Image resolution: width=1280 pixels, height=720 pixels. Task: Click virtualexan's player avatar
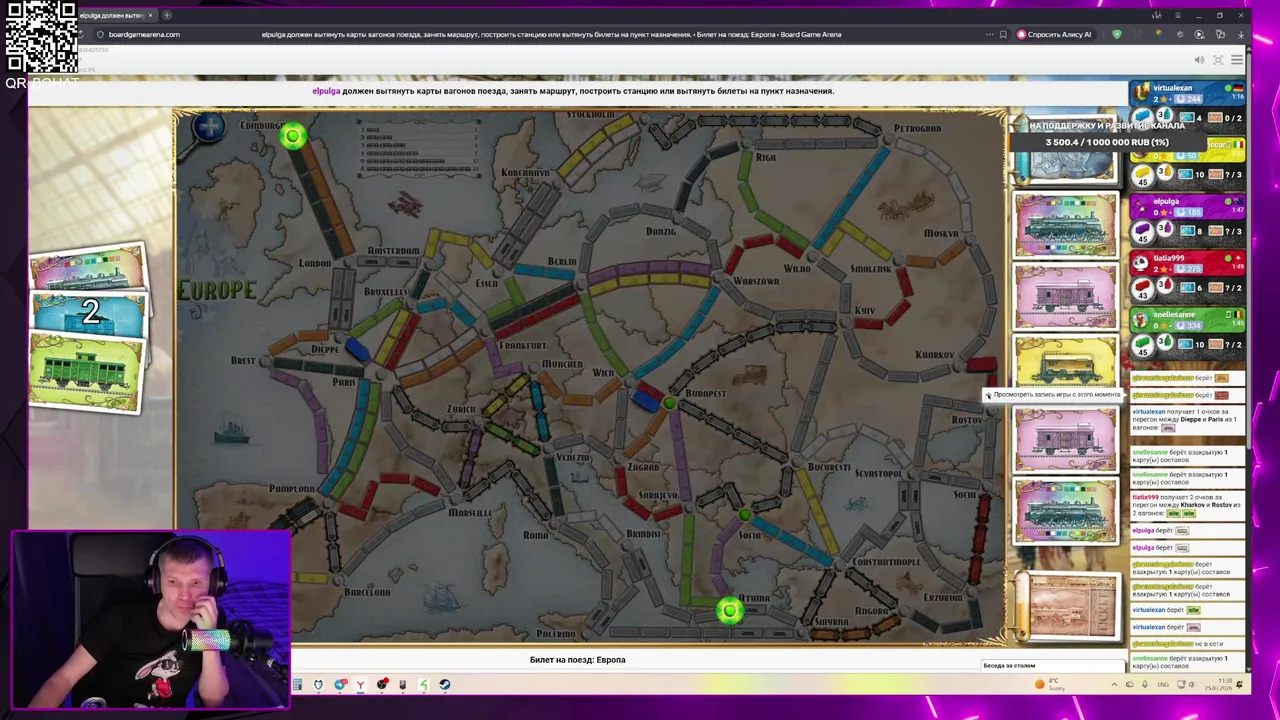coord(1141,92)
